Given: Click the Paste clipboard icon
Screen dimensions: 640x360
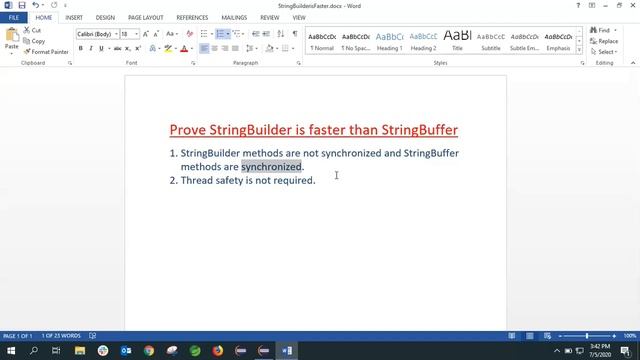Looking at the screenshot, I should [11, 36].
